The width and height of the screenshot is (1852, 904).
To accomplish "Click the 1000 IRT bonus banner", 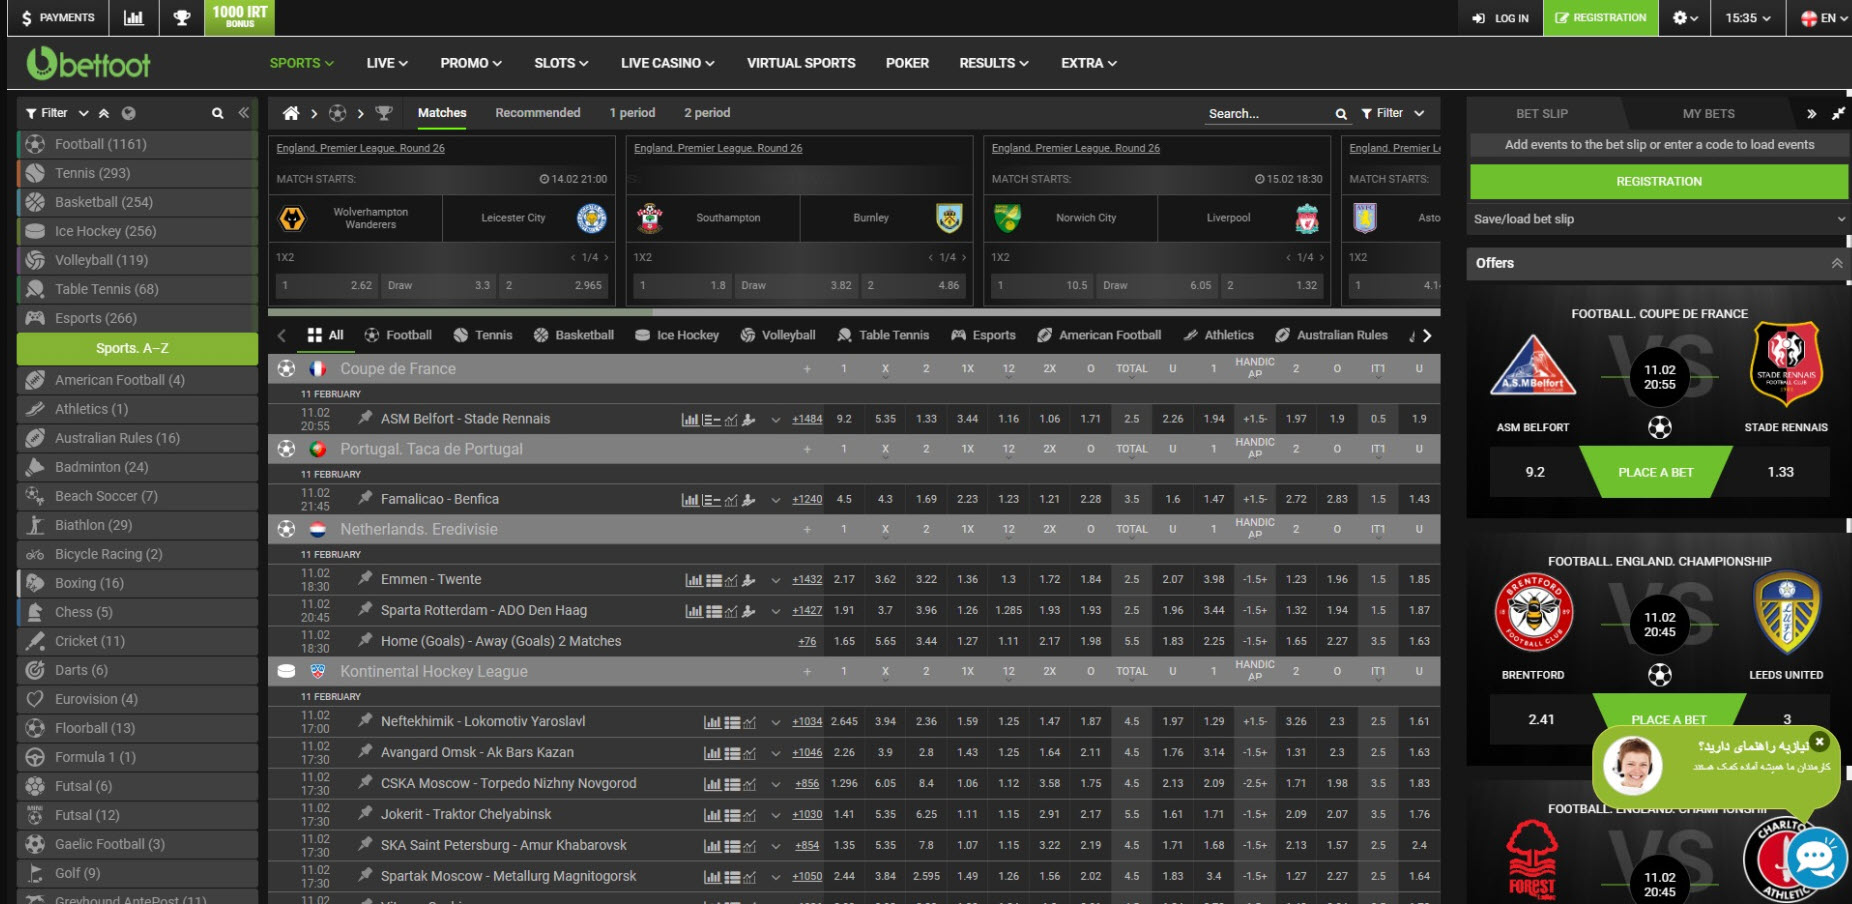I will [240, 17].
